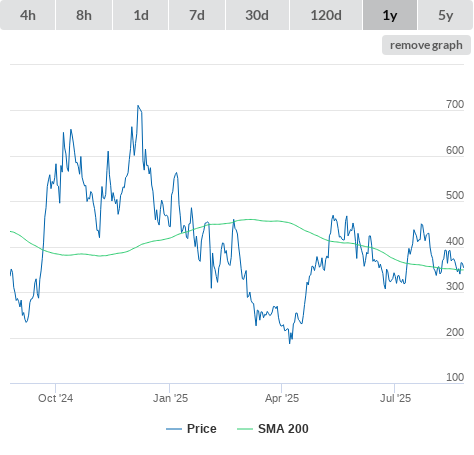Click the active 1y range tab
Screen dimensions: 474x455
tap(390, 15)
